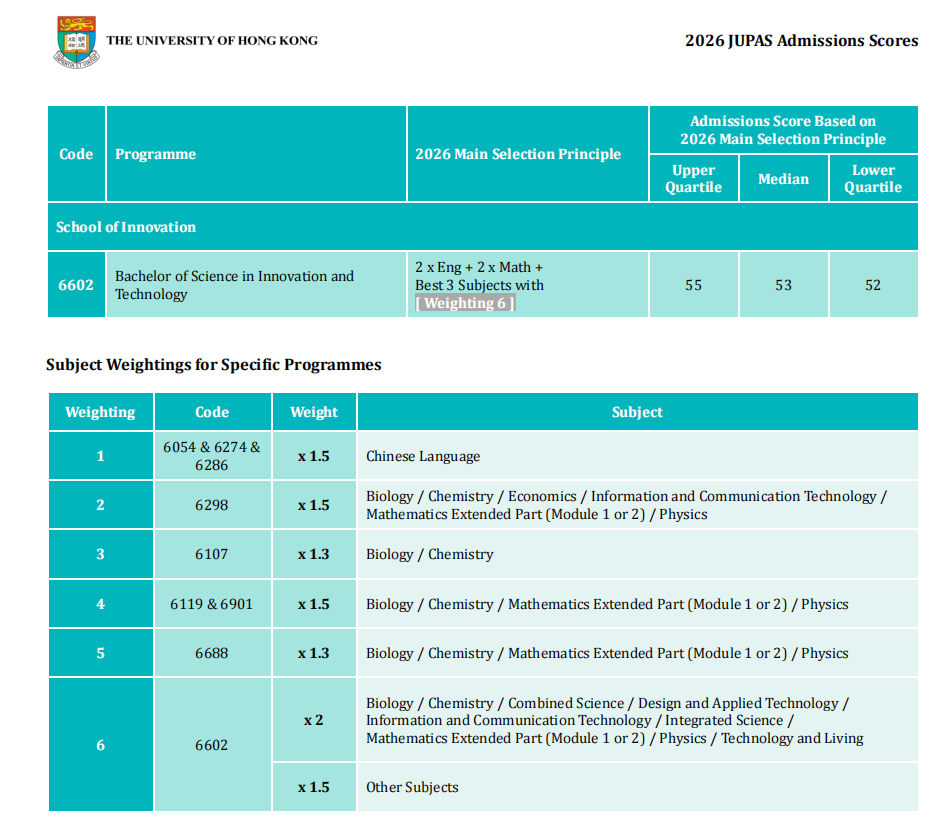Select the median score "53"
The width and height of the screenshot is (944, 820).
coord(783,285)
